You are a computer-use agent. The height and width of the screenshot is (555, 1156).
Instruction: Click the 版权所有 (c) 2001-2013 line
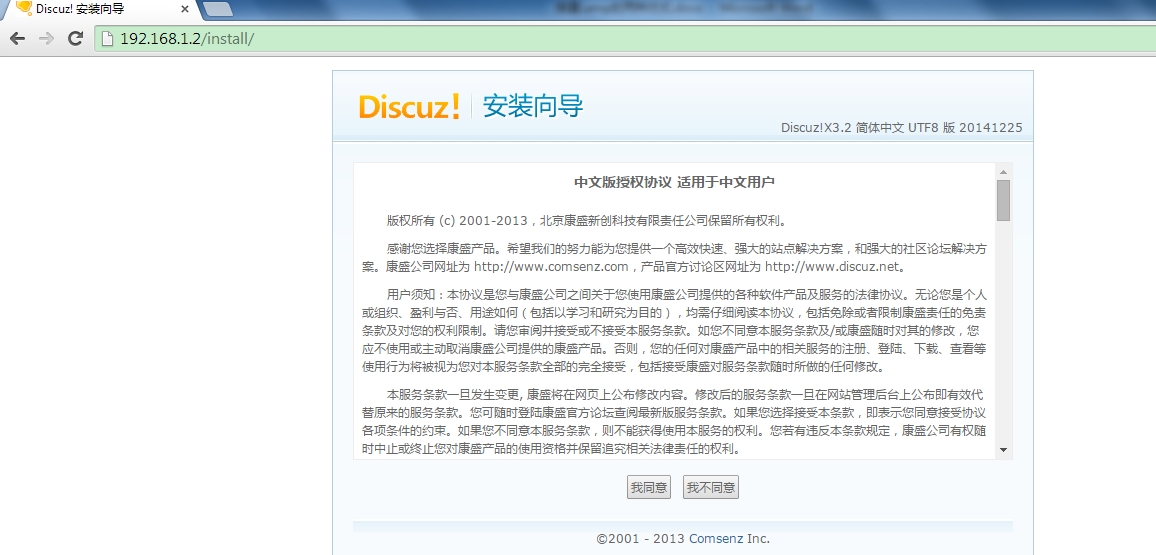click(587, 220)
